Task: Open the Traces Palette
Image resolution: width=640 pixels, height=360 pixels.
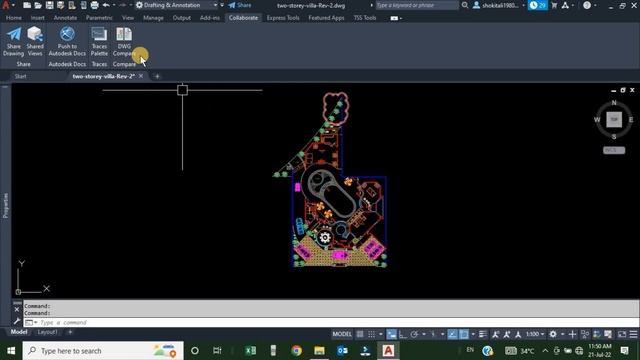Action: (x=99, y=41)
